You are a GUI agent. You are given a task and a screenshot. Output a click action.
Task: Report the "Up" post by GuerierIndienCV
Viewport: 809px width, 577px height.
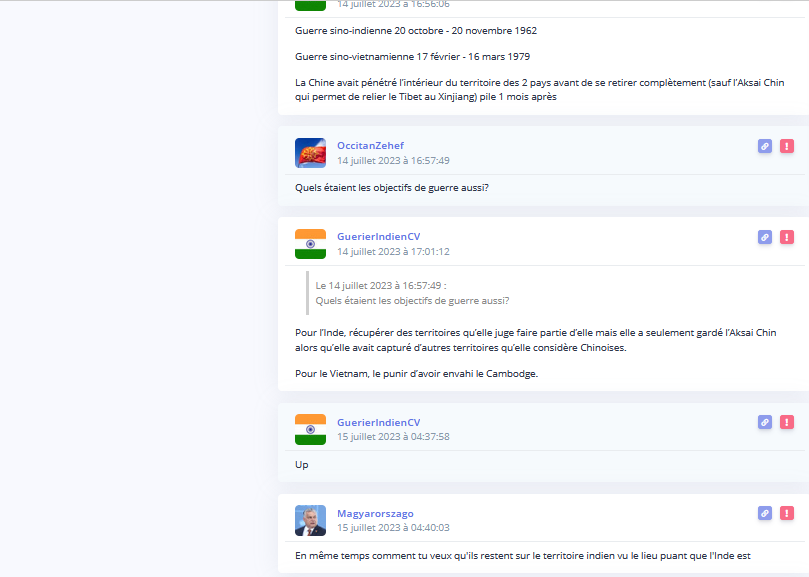[x=786, y=422]
